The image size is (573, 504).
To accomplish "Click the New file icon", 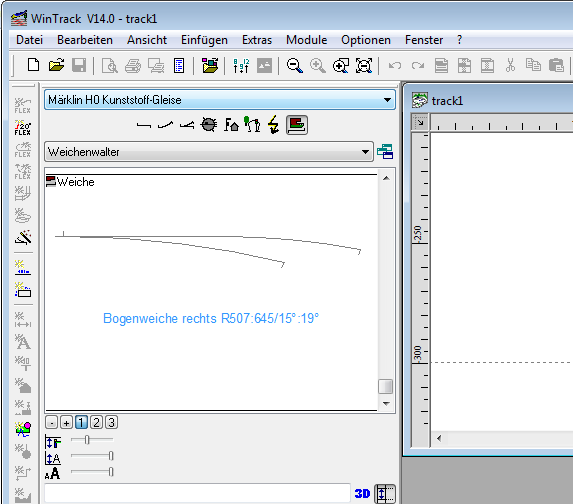I will pos(34,65).
